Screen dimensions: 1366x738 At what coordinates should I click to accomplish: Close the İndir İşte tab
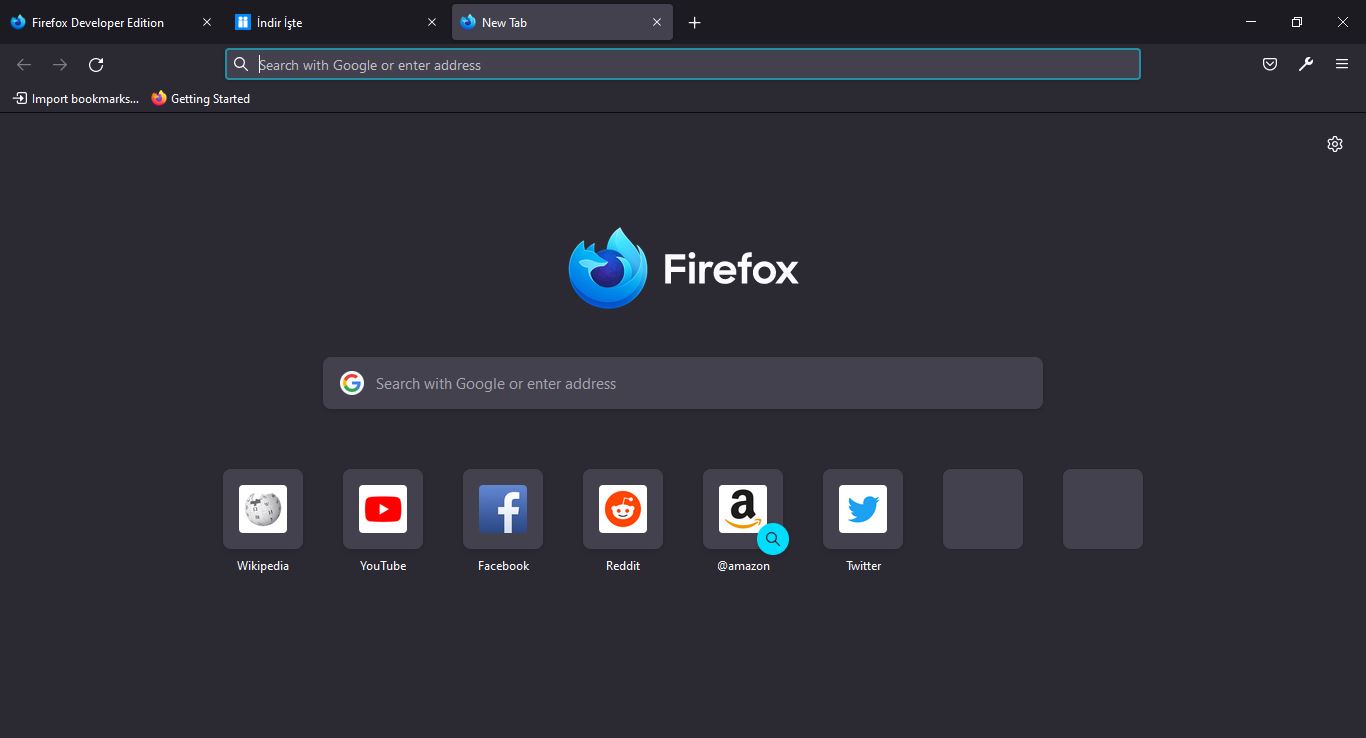[432, 22]
